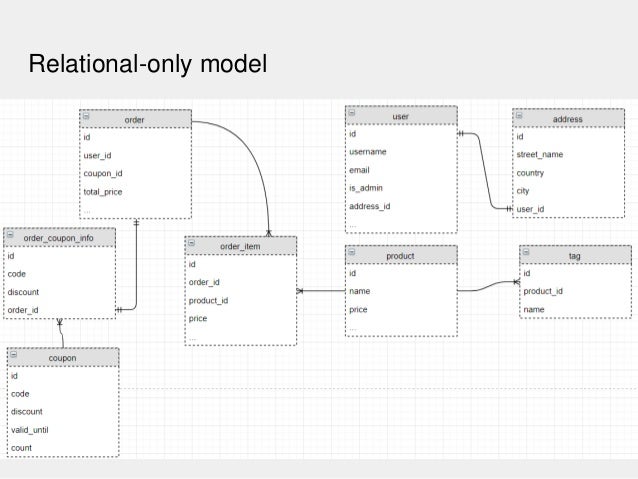Viewport: 638px width, 479px height.
Task: Select id field in order table
Action: coord(135,137)
